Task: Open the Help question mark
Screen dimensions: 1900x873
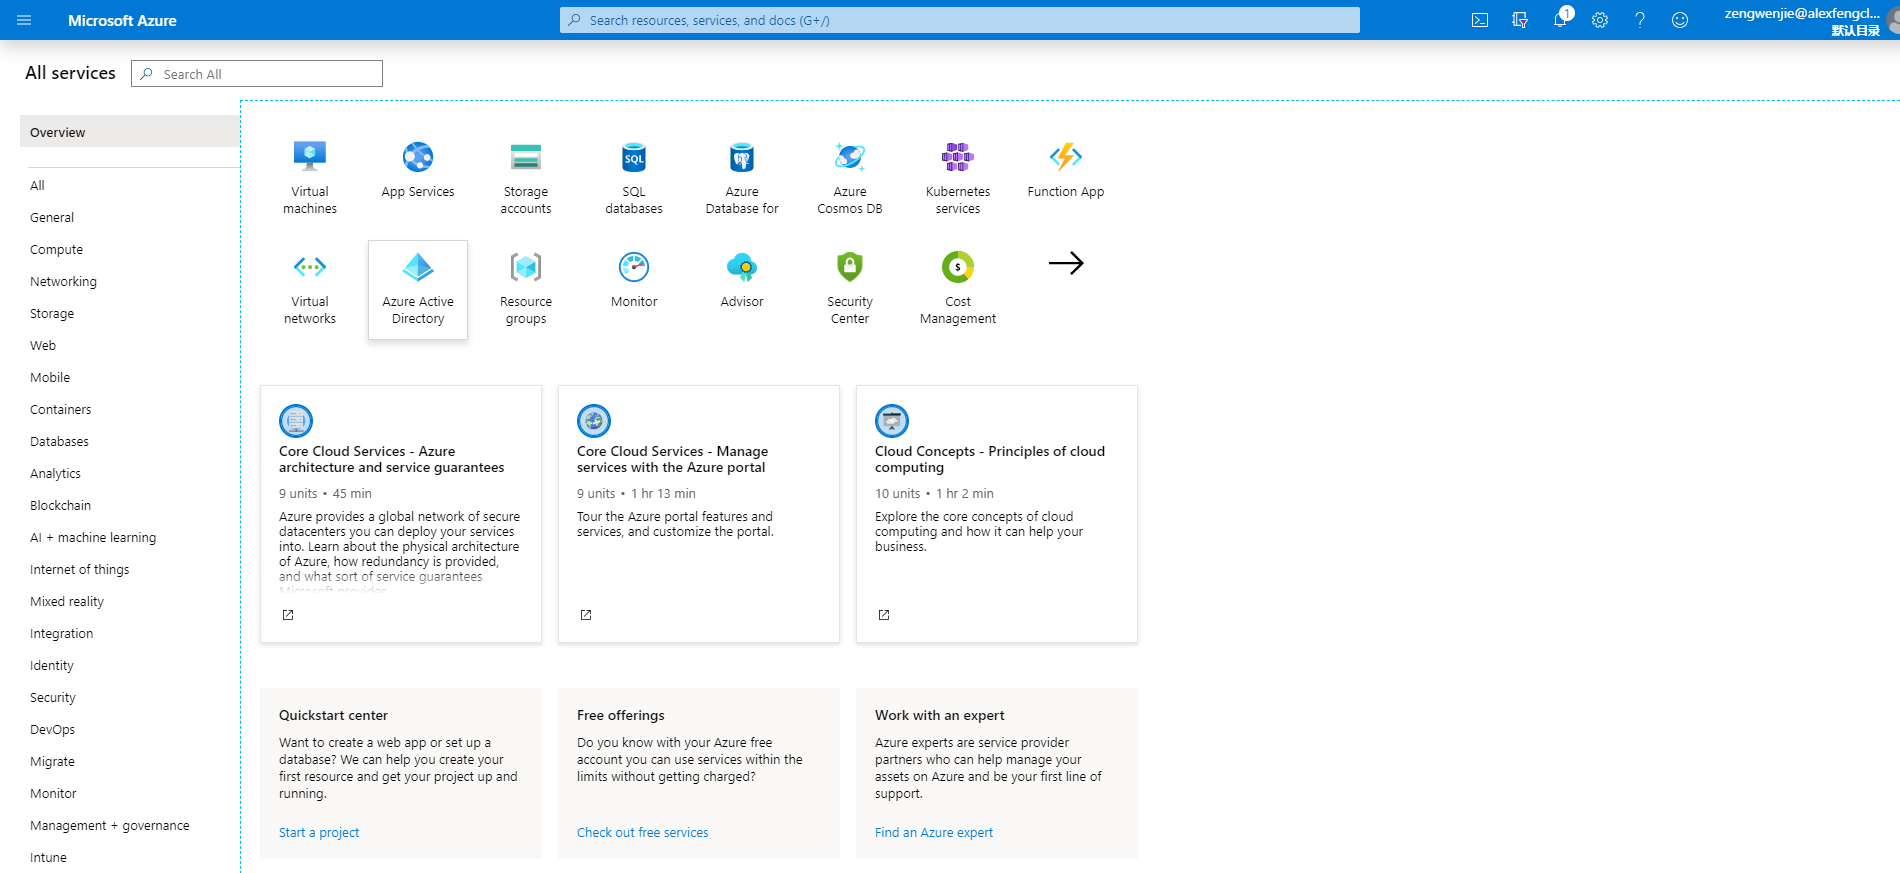Action: (1640, 20)
